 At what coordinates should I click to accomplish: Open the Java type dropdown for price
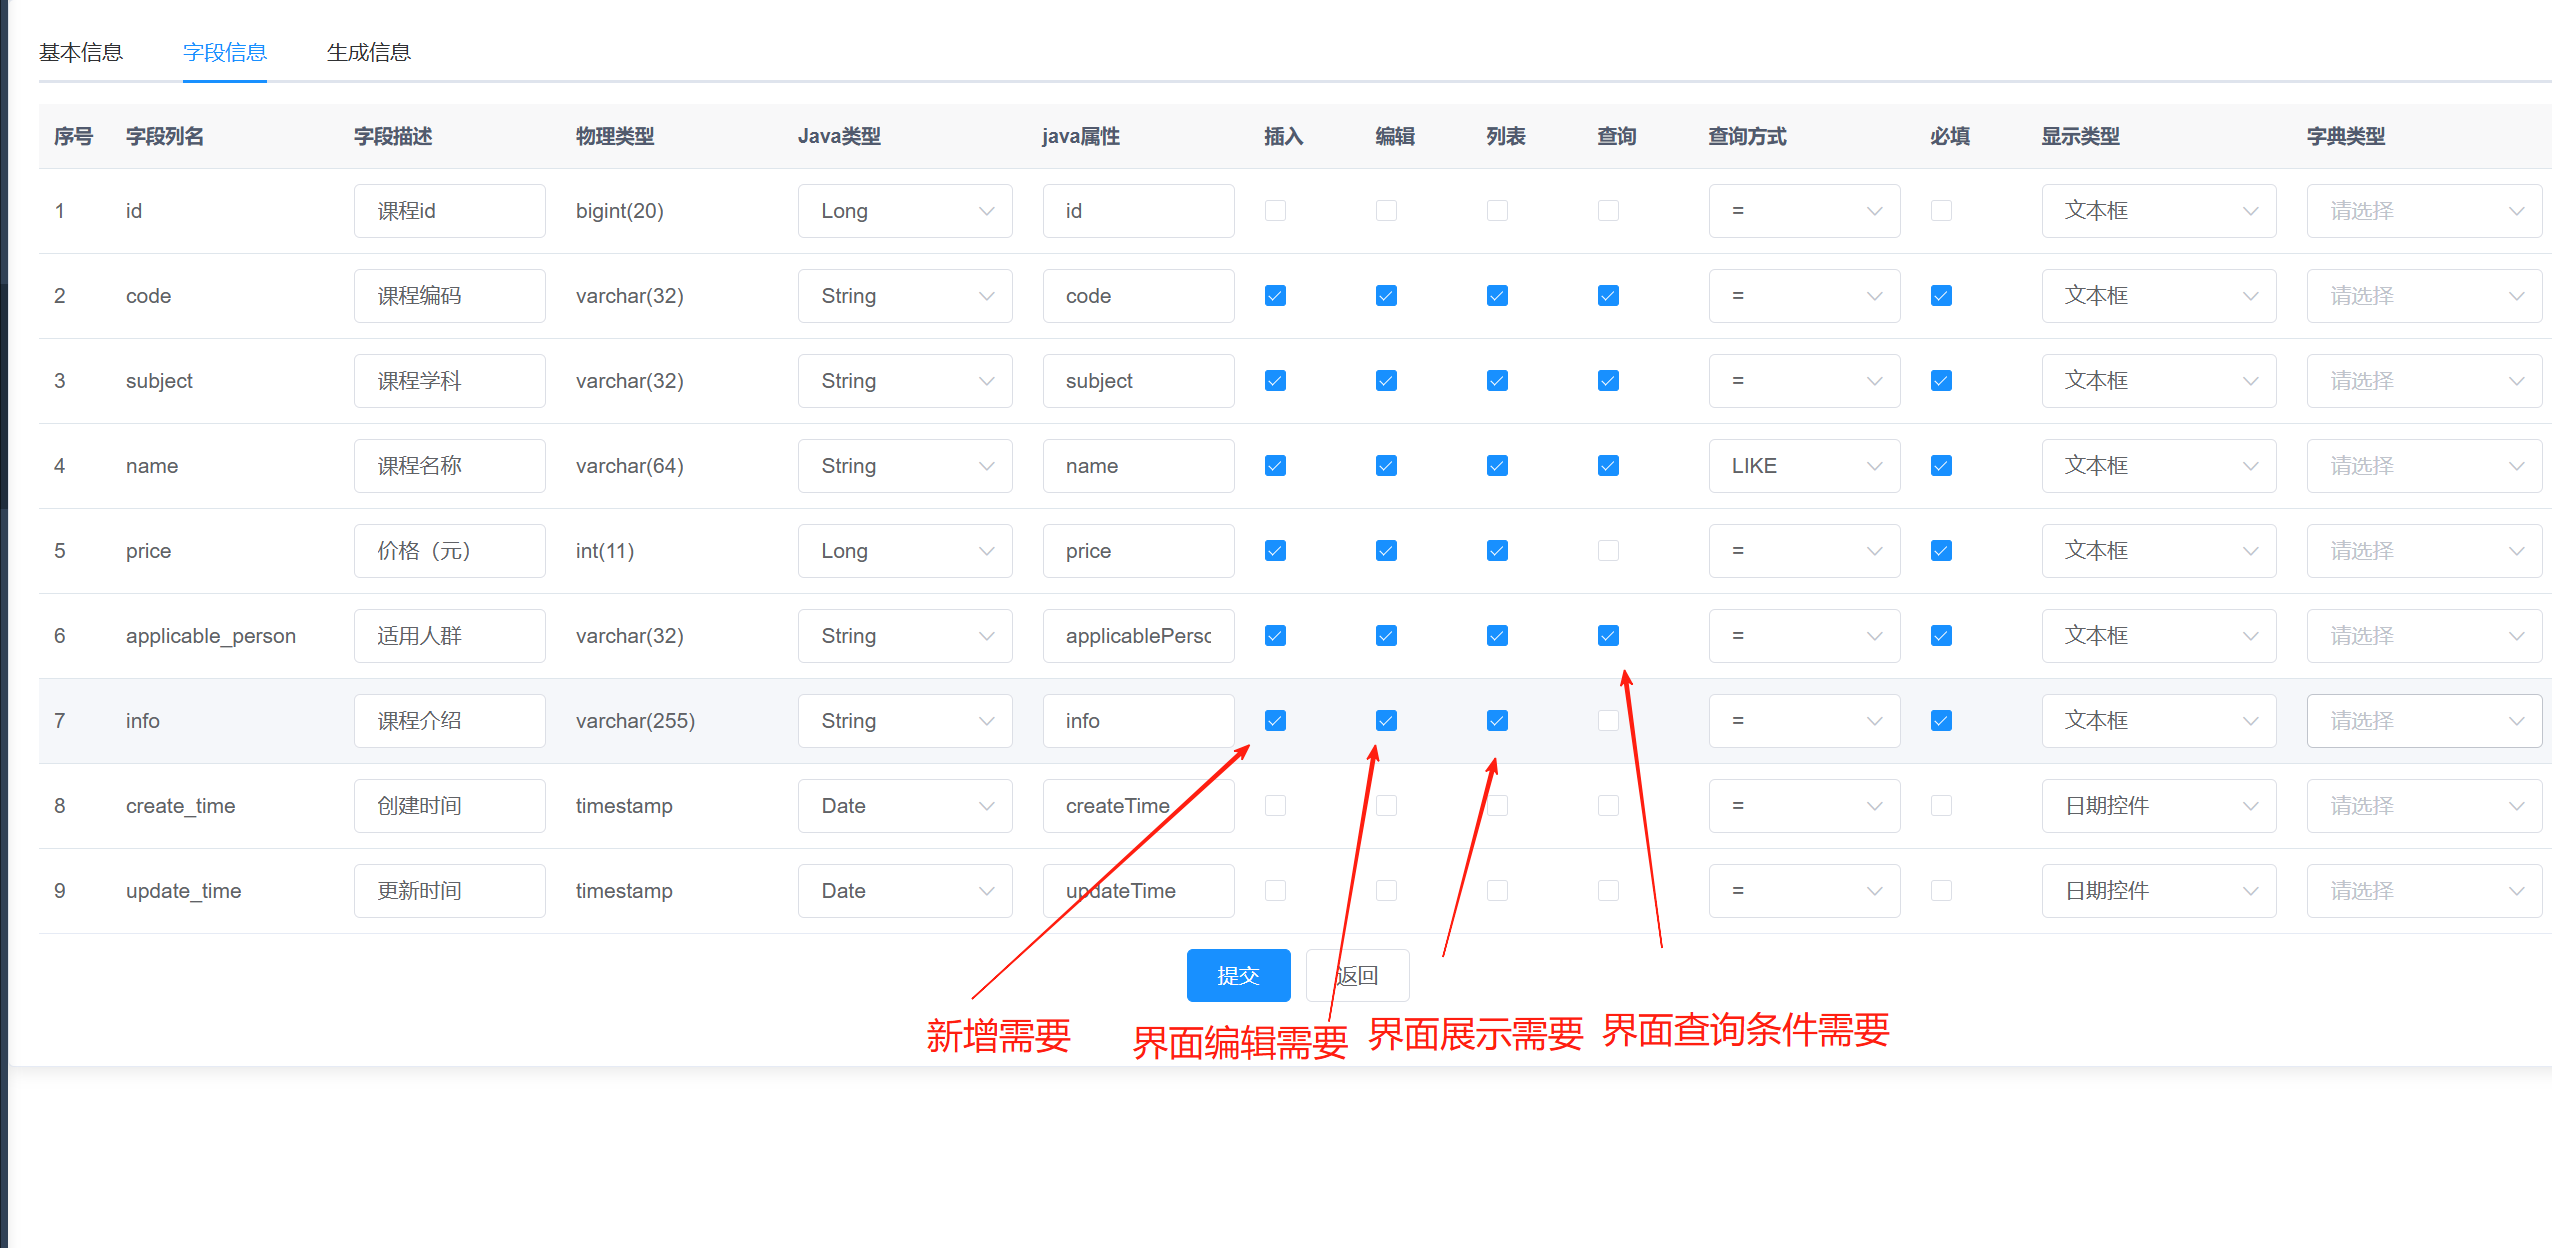tap(904, 551)
